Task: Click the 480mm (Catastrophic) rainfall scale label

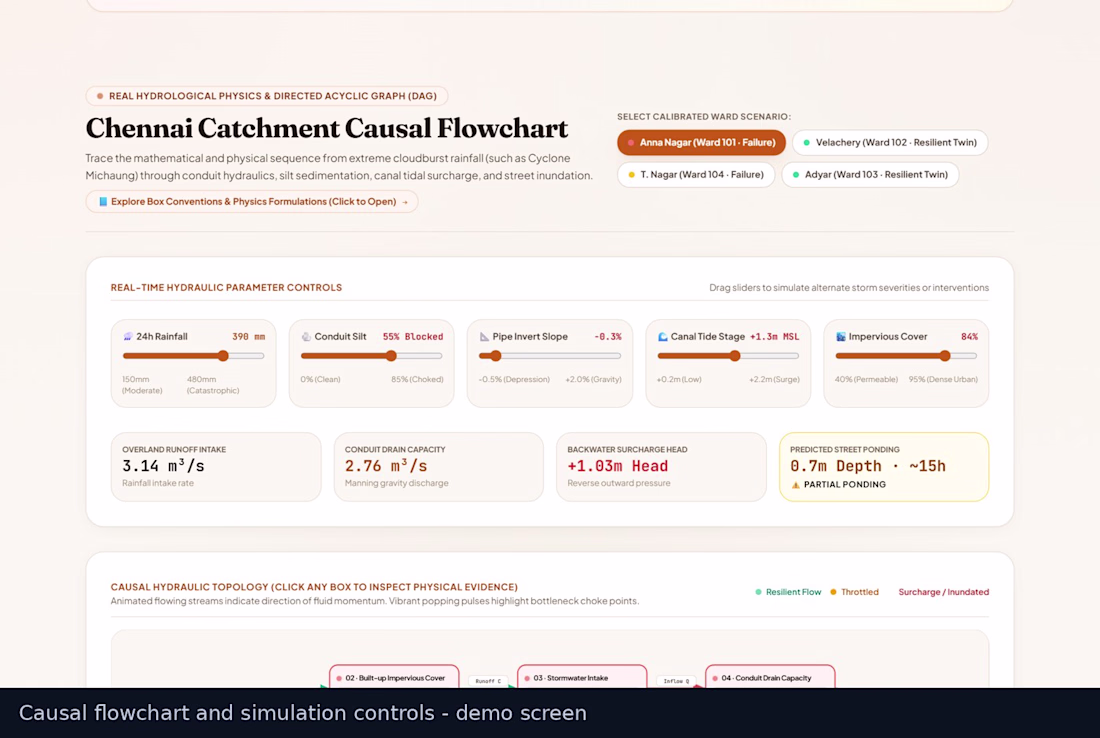Action: [213, 385]
